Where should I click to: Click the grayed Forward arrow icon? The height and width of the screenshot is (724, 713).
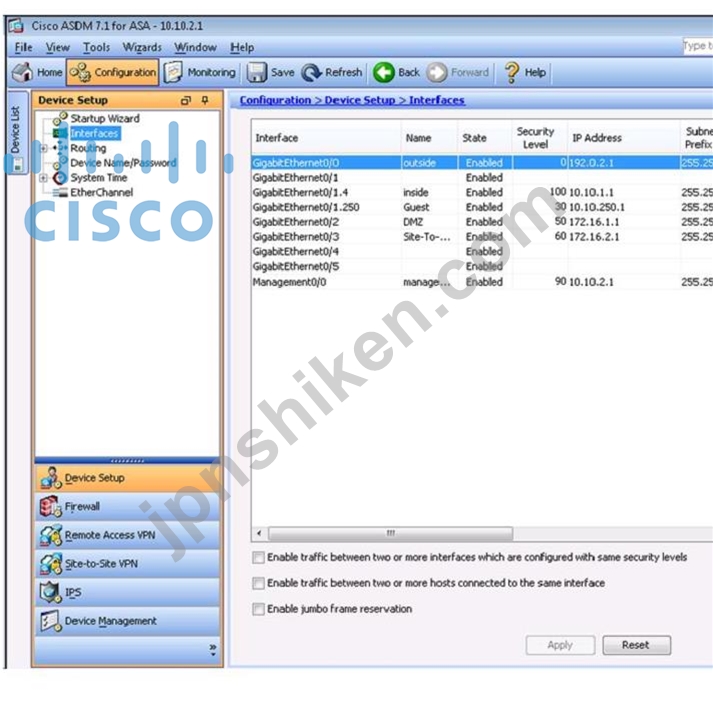pyautogui.click(x=437, y=72)
